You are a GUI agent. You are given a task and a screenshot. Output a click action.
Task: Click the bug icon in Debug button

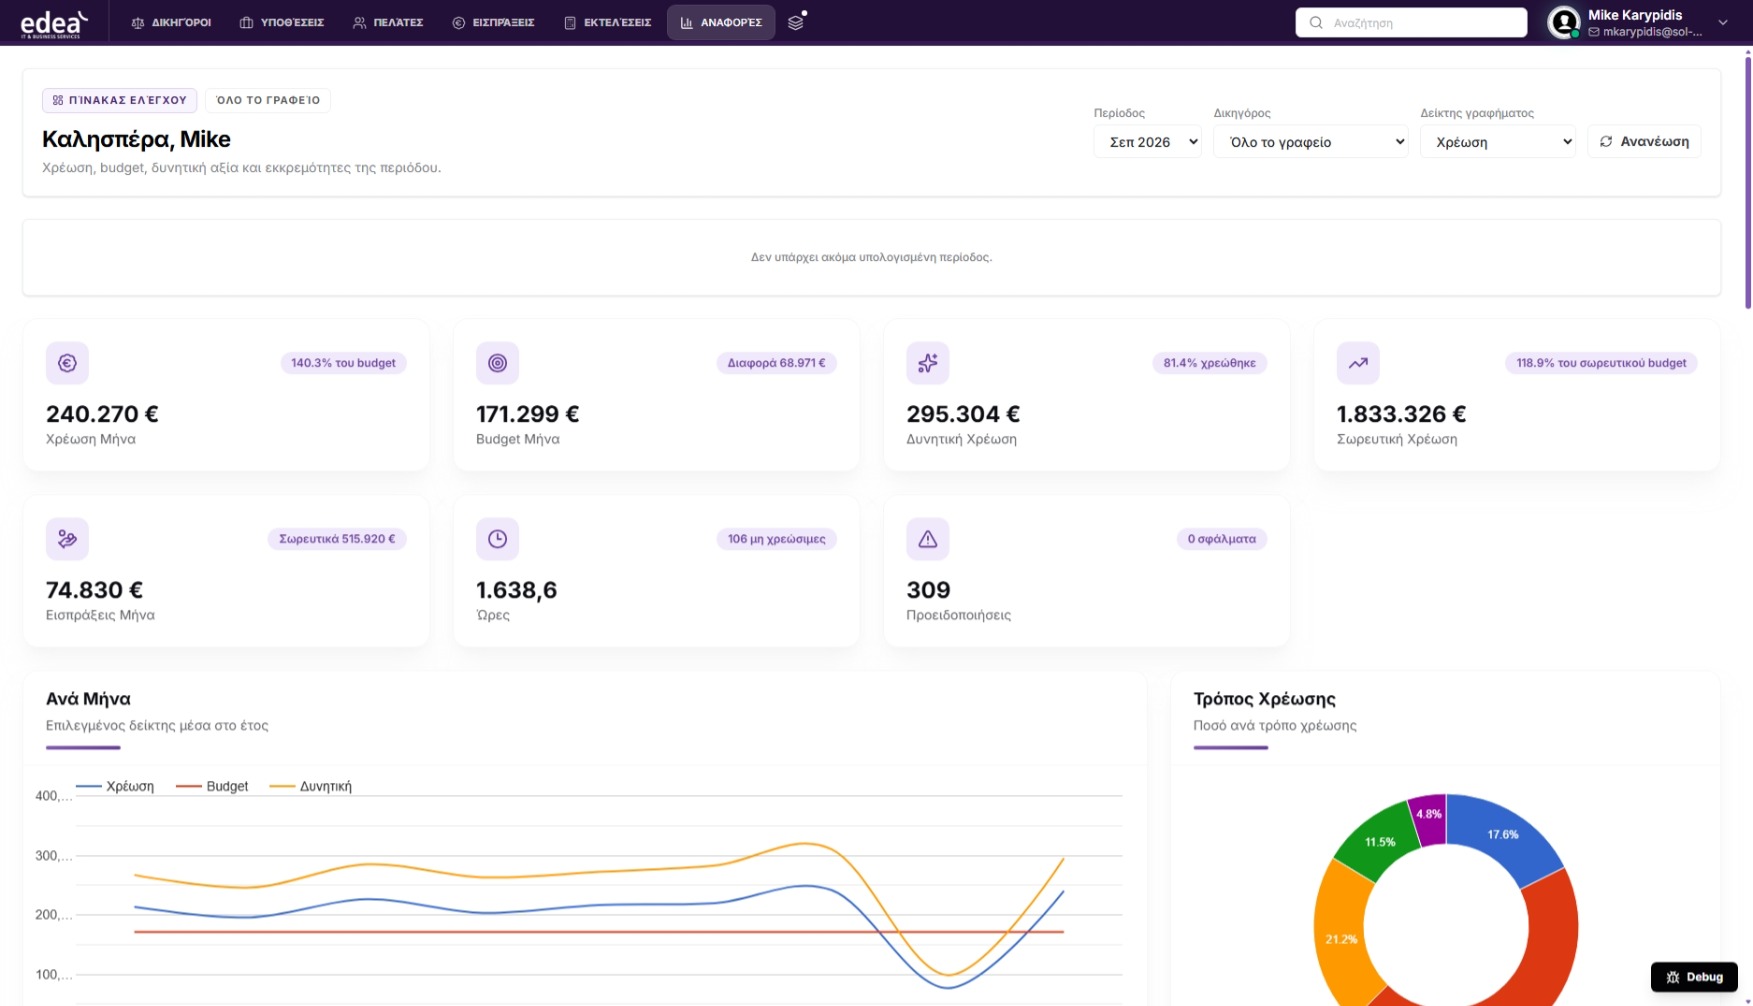[1673, 977]
